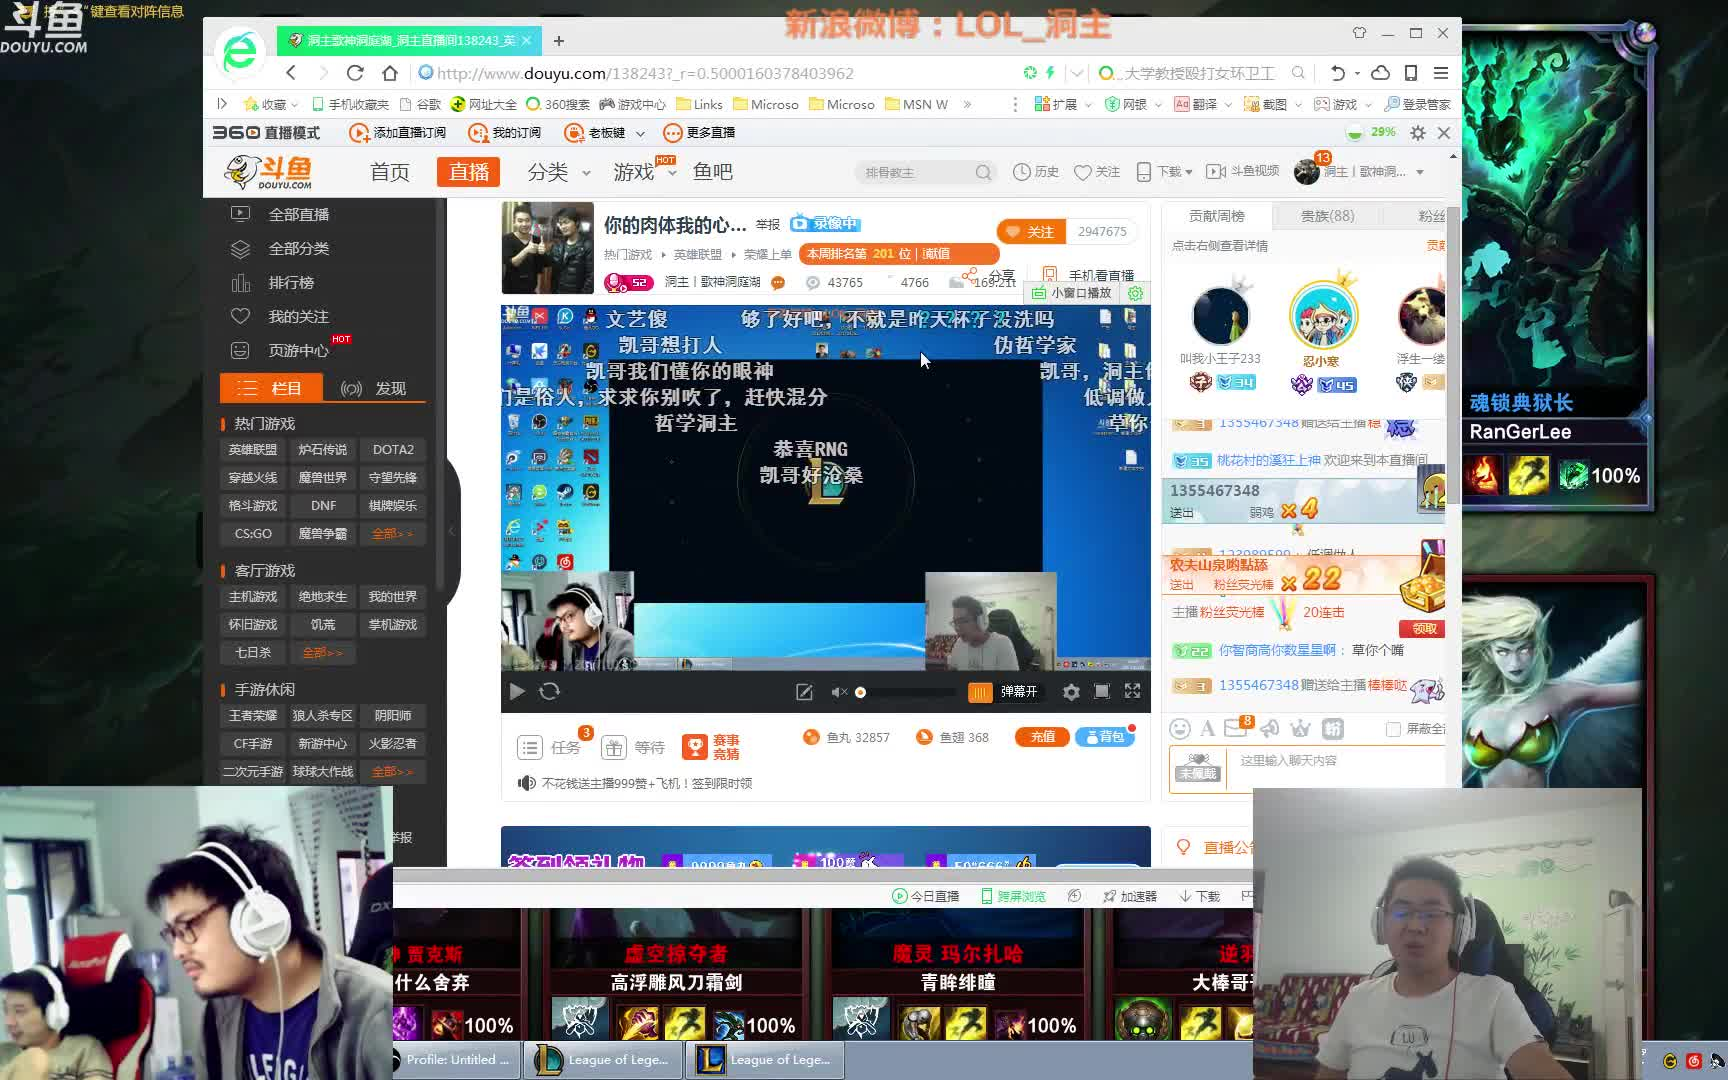Image resolution: width=1728 pixels, height=1080 pixels.
Task: Open the address bar suggestions dropdown
Action: 1077,73
